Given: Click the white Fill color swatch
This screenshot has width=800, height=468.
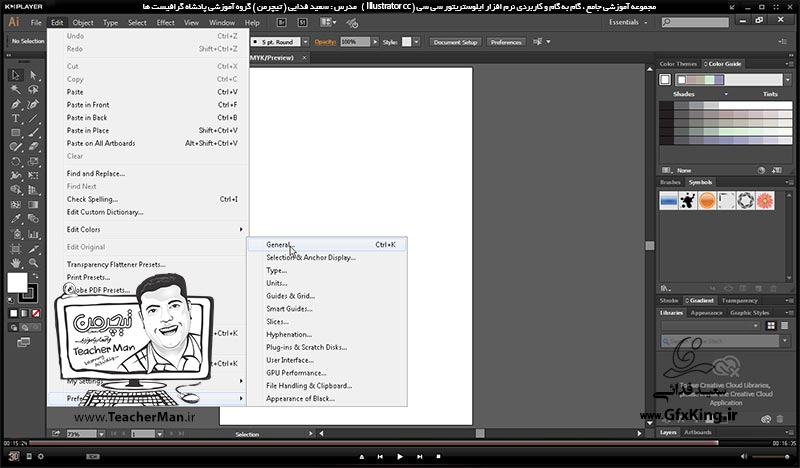Looking at the screenshot, I should coord(17,283).
